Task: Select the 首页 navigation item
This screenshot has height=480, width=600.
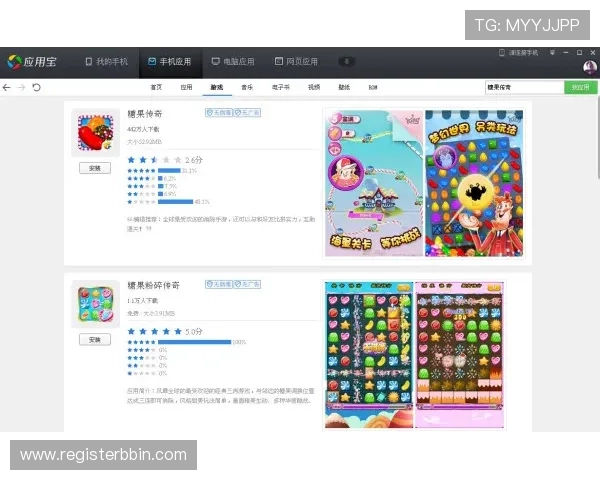Action: click(156, 87)
